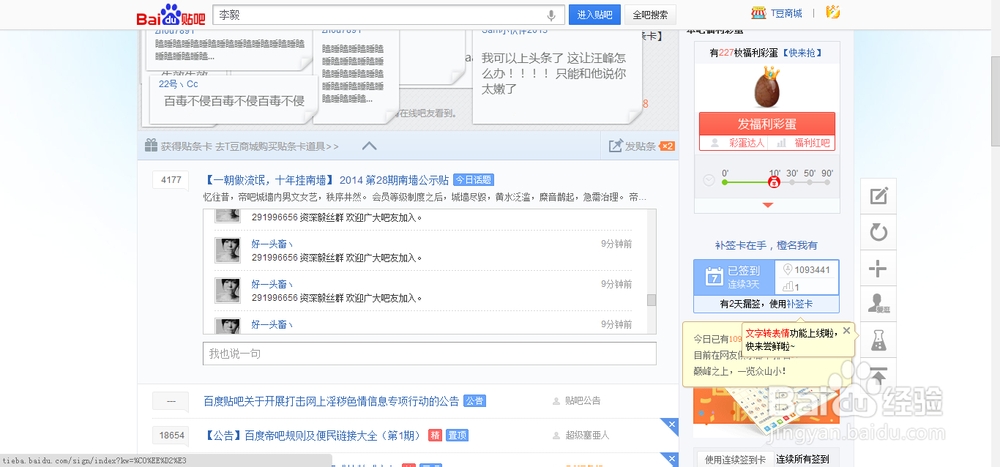1000x467 pixels.
Task: Click the 我也说一句 reply field
Action: pos(429,353)
